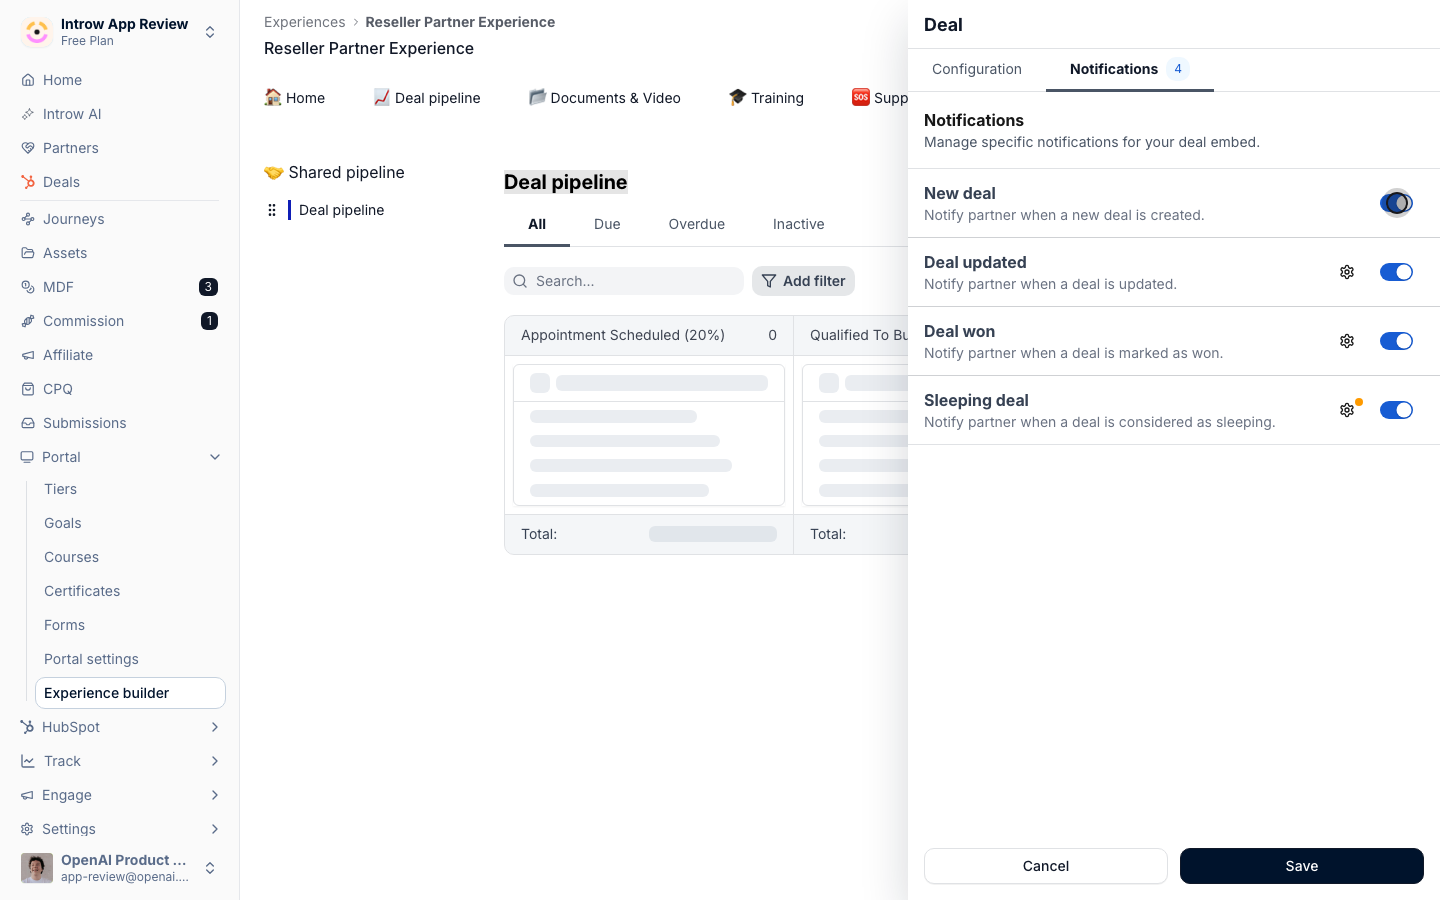This screenshot has width=1440, height=900.
Task: Click the Partners sidebar icon
Action: click(x=28, y=148)
